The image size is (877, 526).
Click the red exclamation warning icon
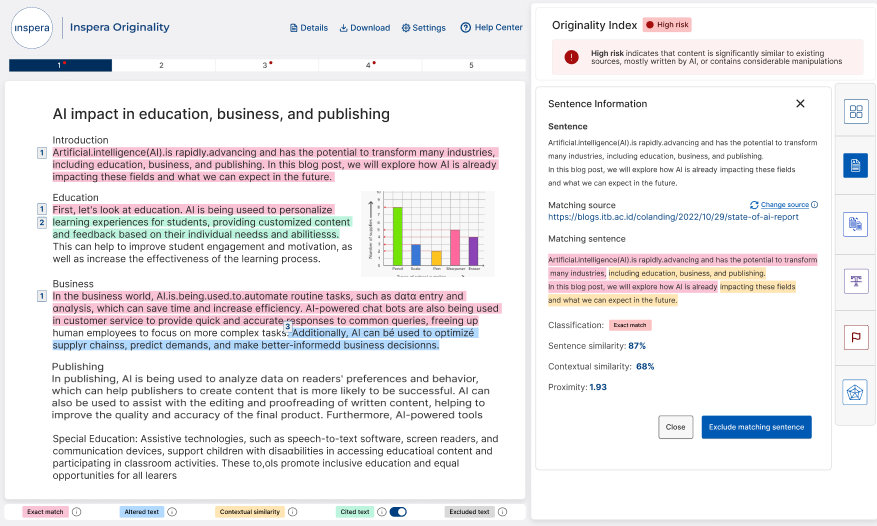click(572, 57)
